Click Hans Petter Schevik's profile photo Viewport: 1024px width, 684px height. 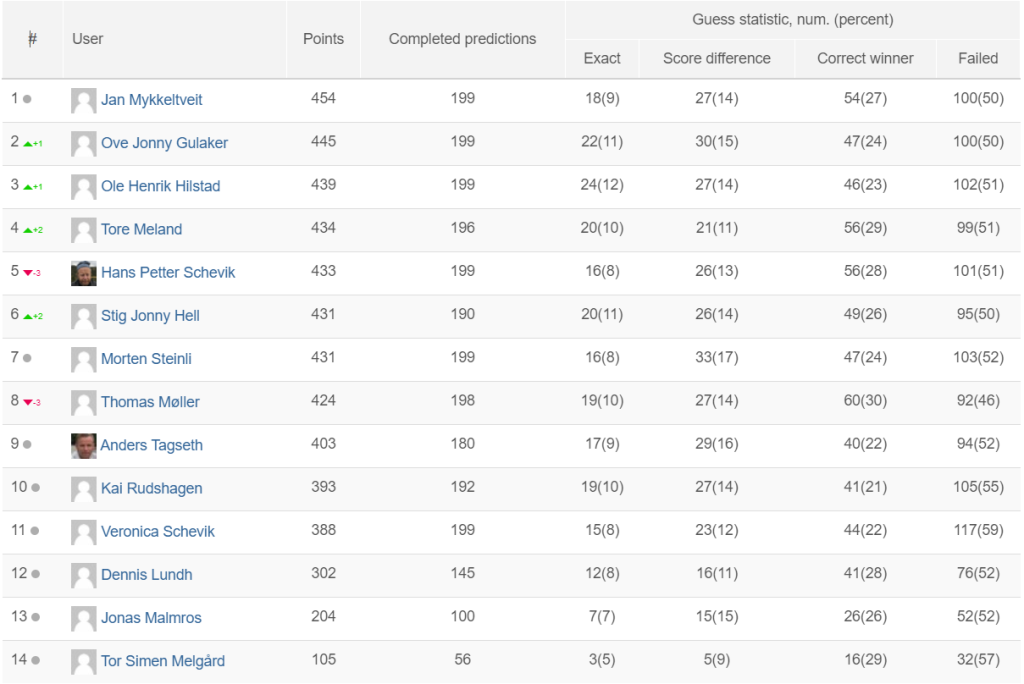[x=84, y=273]
